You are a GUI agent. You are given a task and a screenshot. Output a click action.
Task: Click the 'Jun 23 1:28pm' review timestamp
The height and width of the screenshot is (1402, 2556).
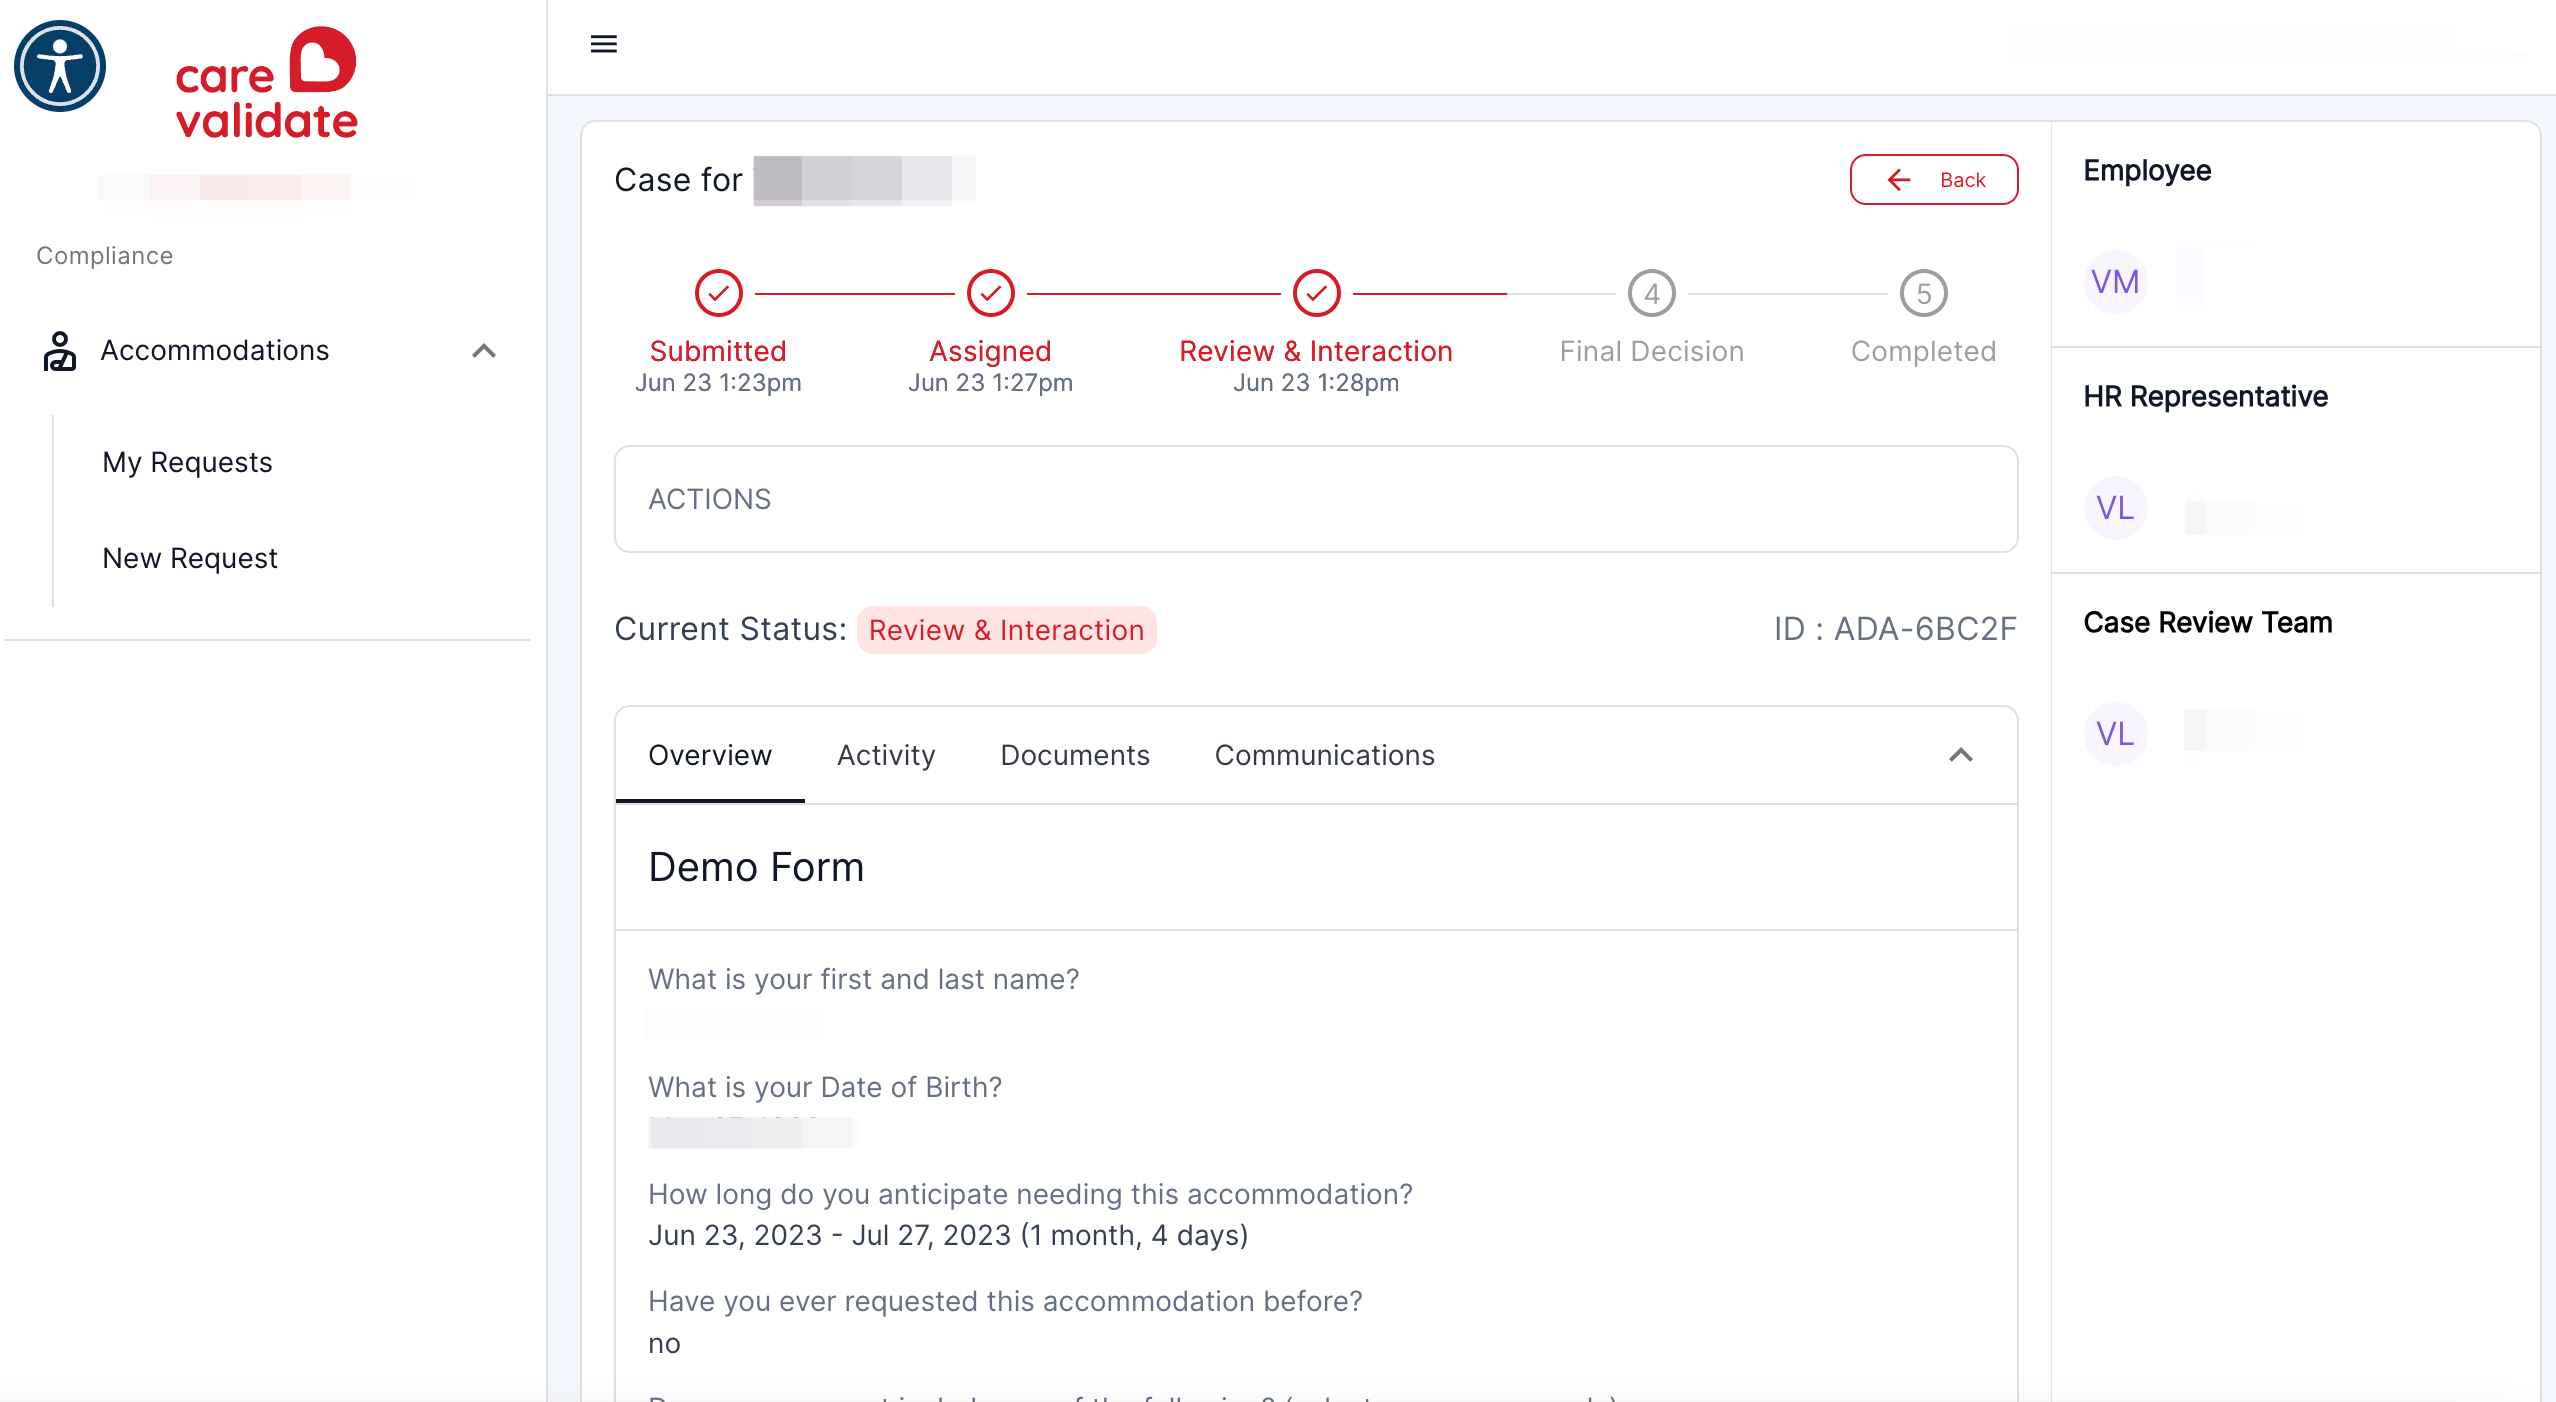(1316, 383)
